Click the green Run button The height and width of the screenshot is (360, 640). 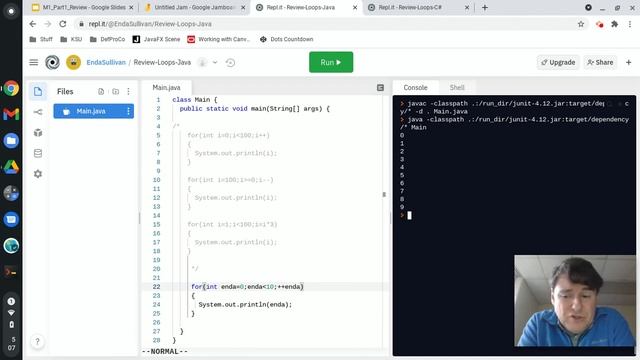coord(331,62)
